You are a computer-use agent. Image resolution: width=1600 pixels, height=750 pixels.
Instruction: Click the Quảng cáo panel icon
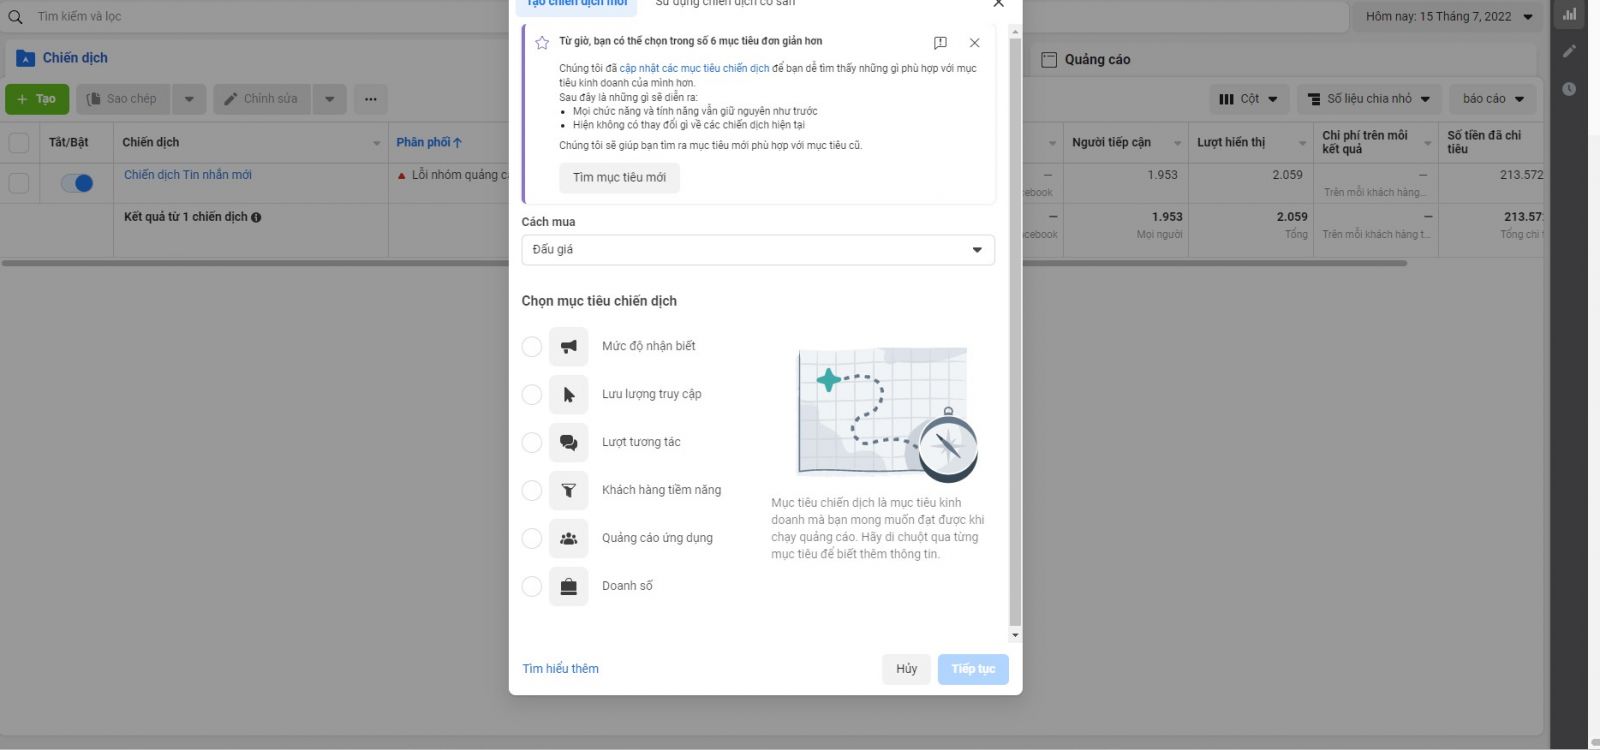1049,59
